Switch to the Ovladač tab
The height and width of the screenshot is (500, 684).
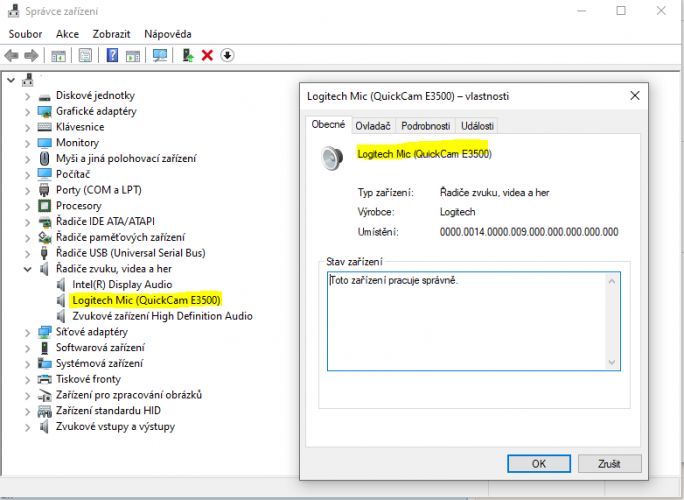click(373, 126)
